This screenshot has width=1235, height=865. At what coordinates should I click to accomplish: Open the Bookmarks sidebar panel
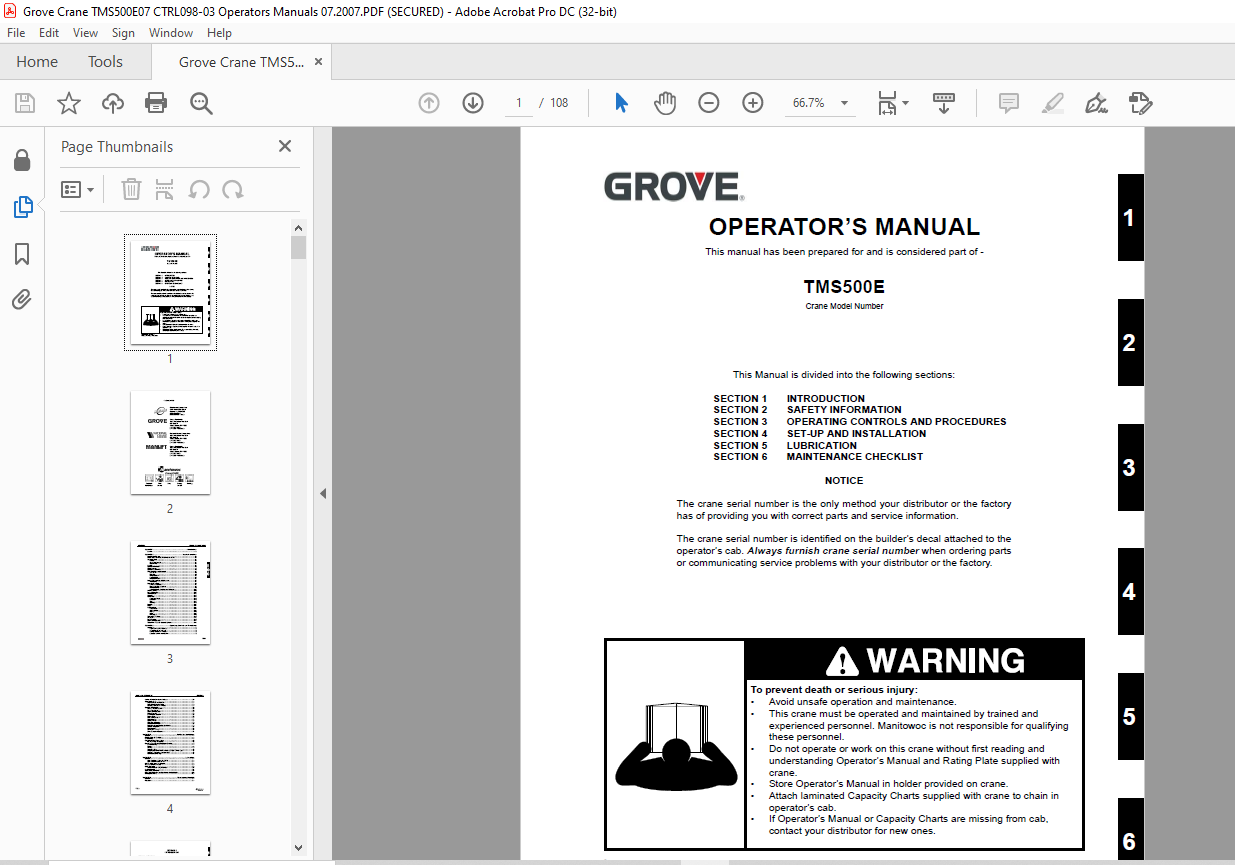click(21, 254)
